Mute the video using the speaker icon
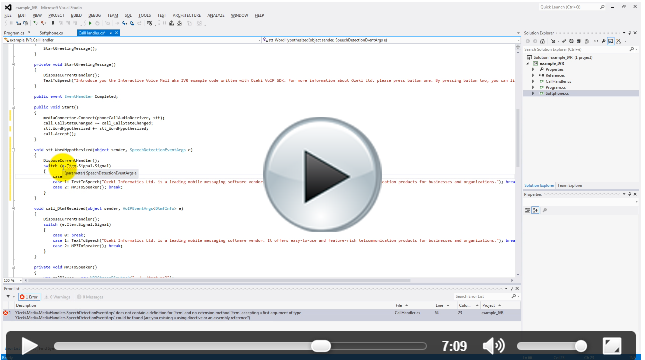Image resolution: width=645 pixels, height=360 pixels. (x=493, y=346)
